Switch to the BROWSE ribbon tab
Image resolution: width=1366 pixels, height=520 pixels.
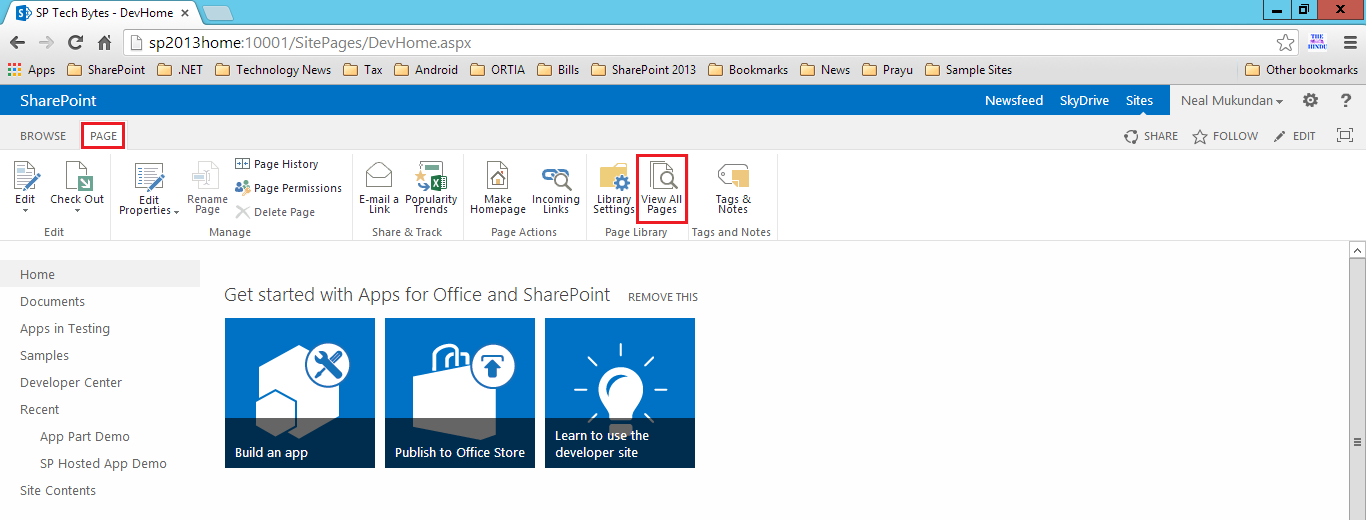[x=43, y=136]
